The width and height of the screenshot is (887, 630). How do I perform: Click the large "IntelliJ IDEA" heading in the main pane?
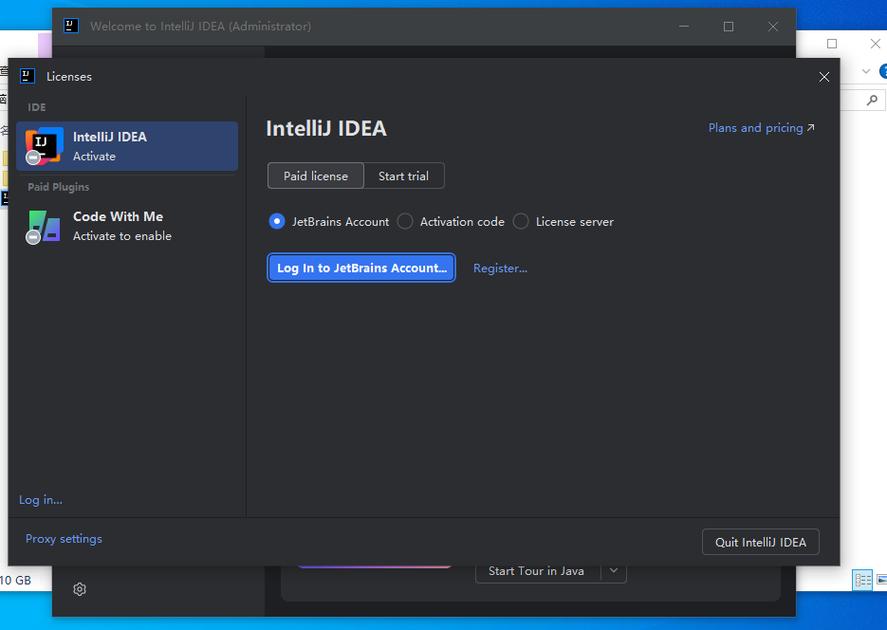coord(326,128)
